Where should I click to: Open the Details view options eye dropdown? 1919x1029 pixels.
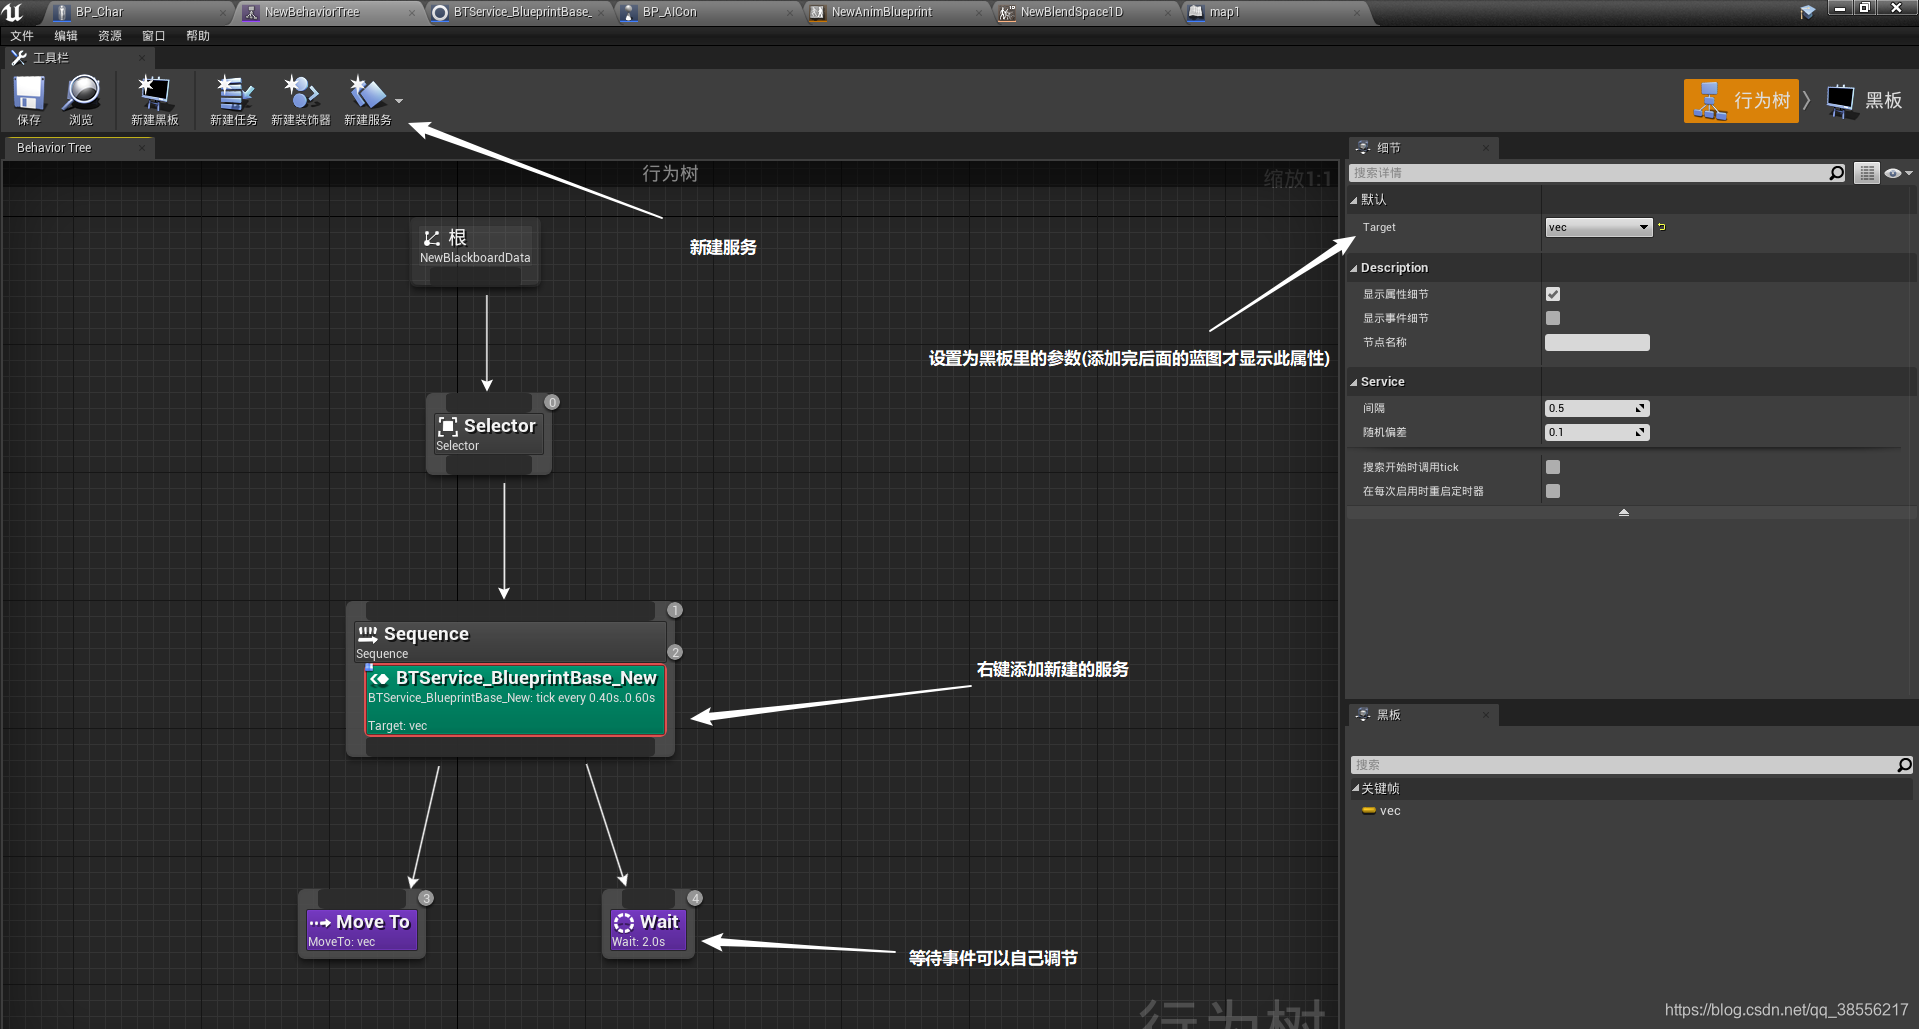1898,173
